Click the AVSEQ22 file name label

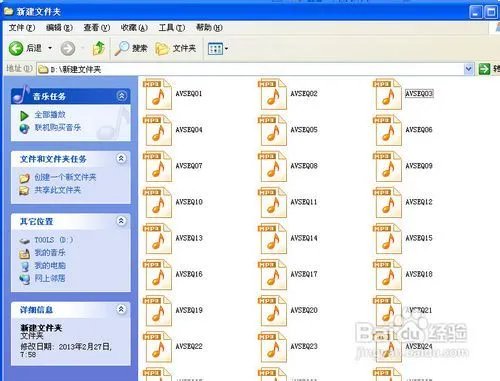[x=189, y=346]
